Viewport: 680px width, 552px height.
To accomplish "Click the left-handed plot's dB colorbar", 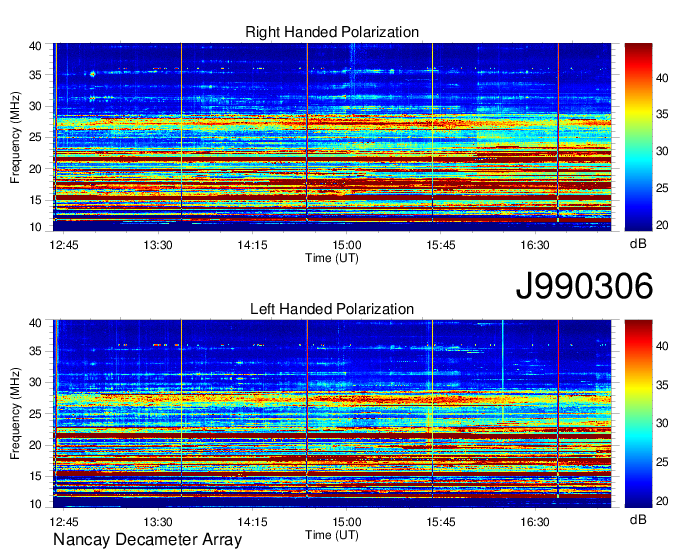I will tap(638, 414).
